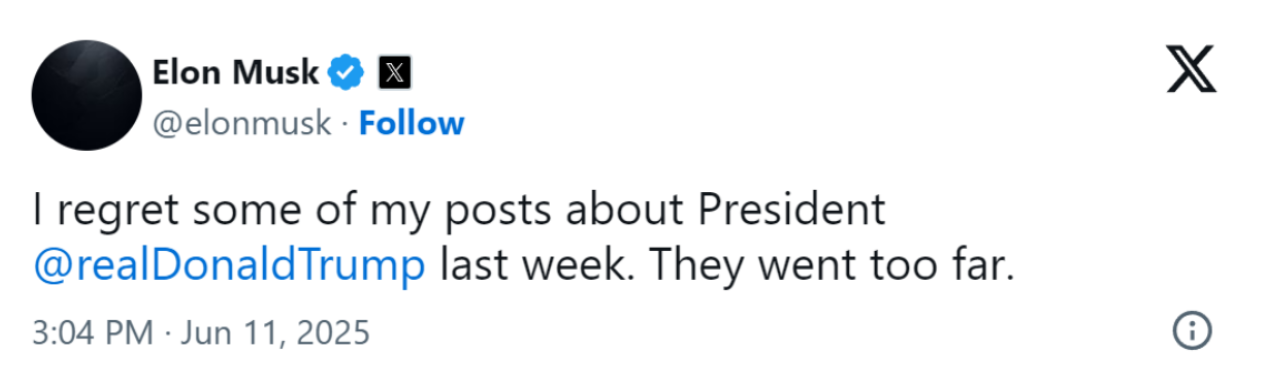
Task: Open the large X logo at top right
Action: pos(1192,72)
